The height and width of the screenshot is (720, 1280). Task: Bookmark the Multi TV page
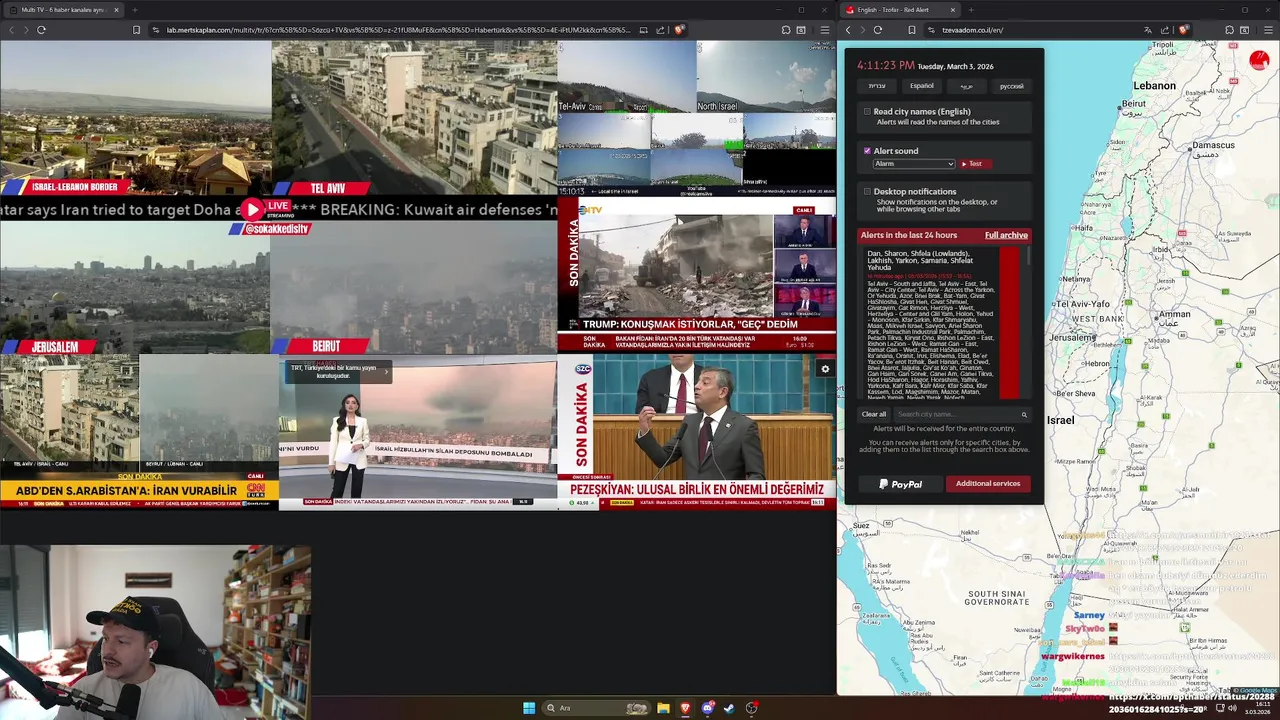tap(136, 30)
